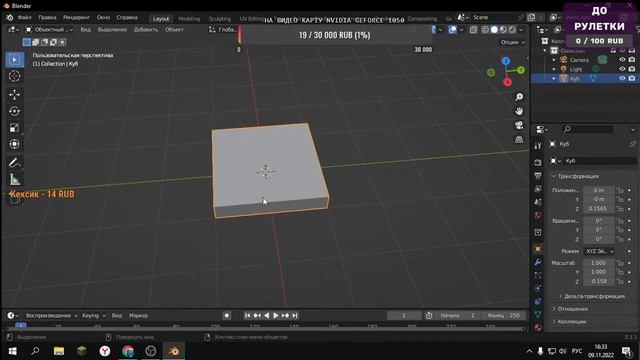Click the Конец 250 end frame field
The width and height of the screenshot is (640, 360).
503,316
